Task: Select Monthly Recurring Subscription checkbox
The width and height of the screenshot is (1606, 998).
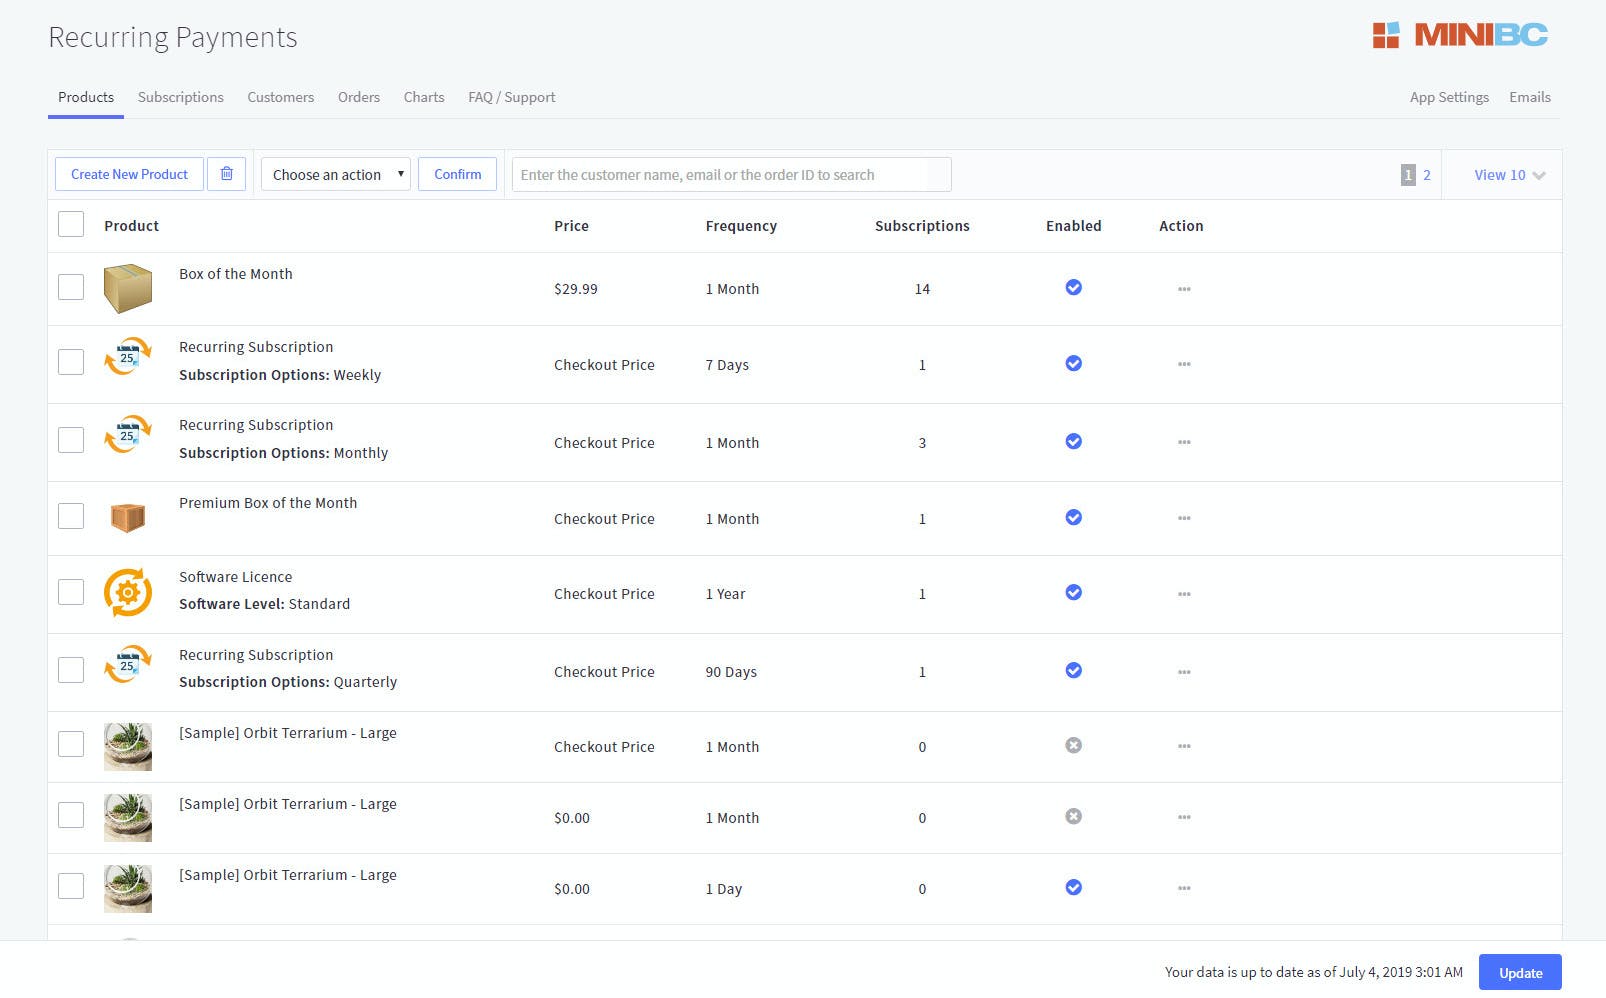Action: coord(71,440)
